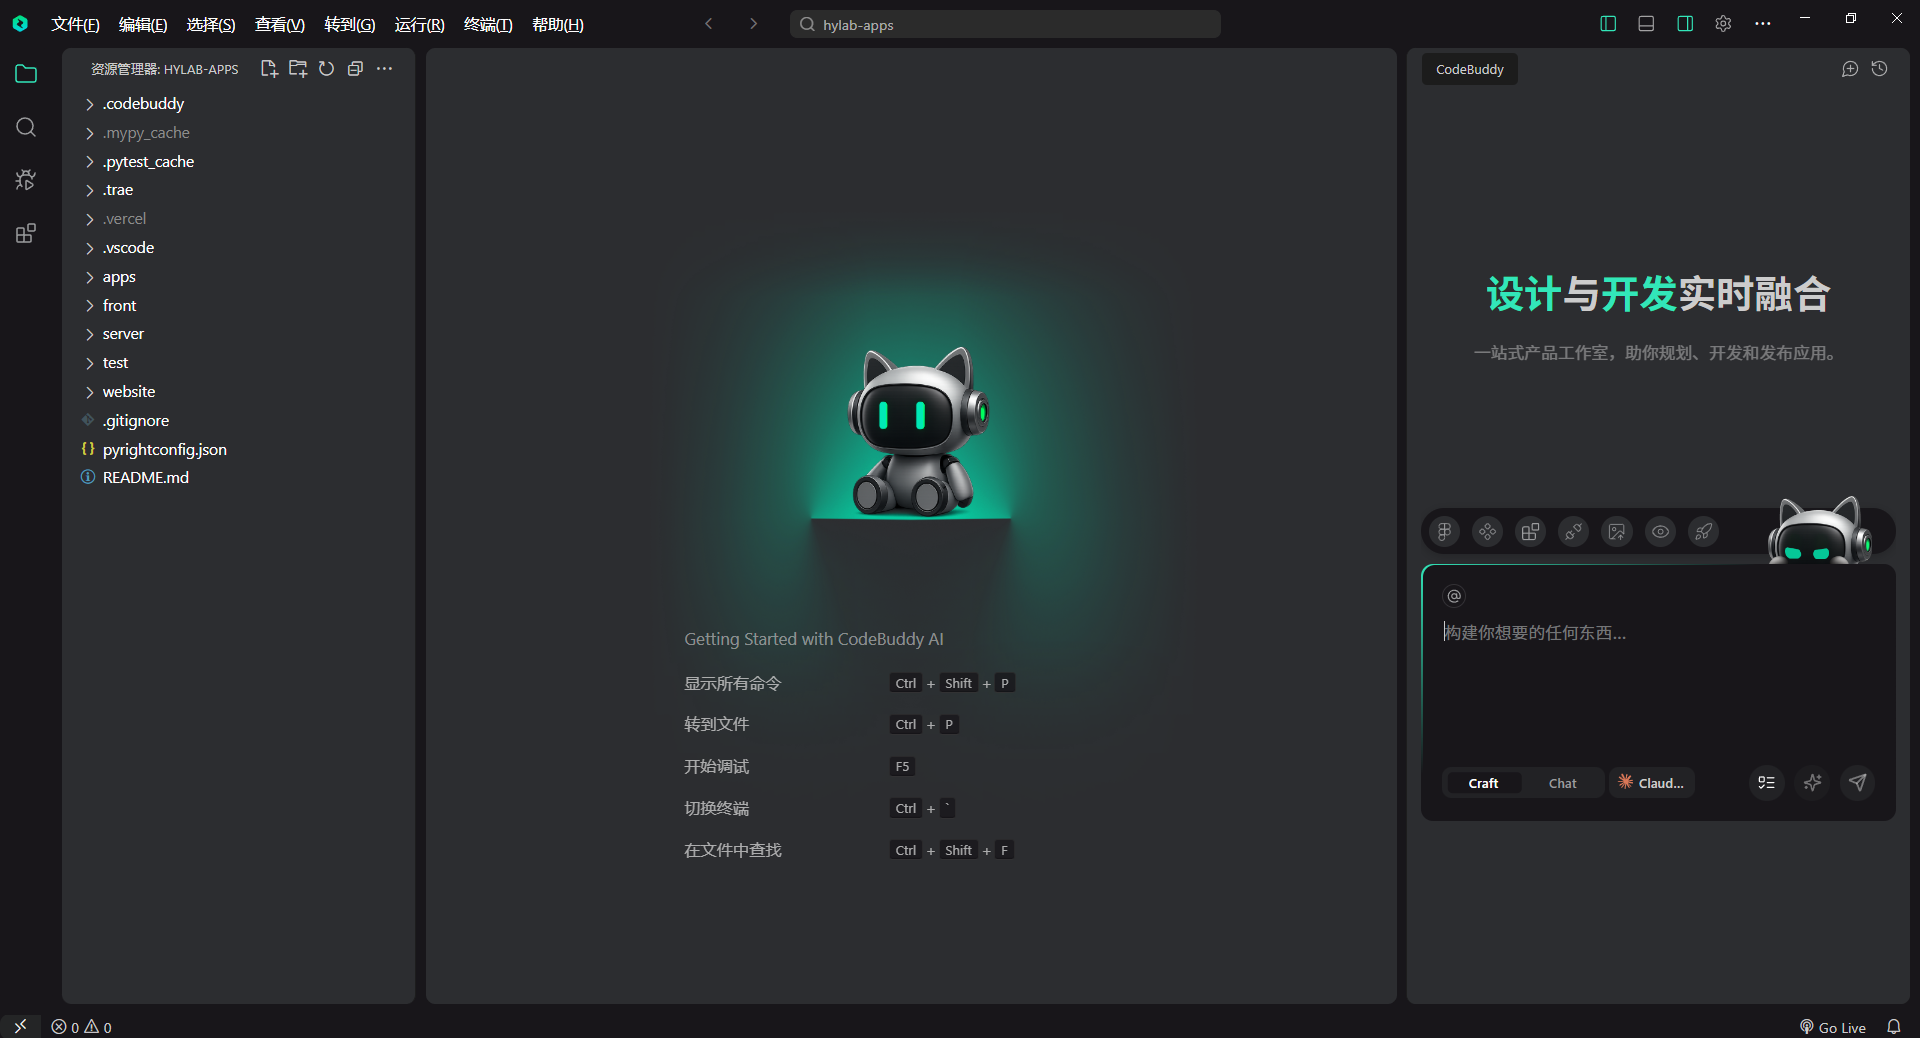The height and width of the screenshot is (1038, 1920).
Task: Click the Figma integration icon
Action: [1445, 532]
